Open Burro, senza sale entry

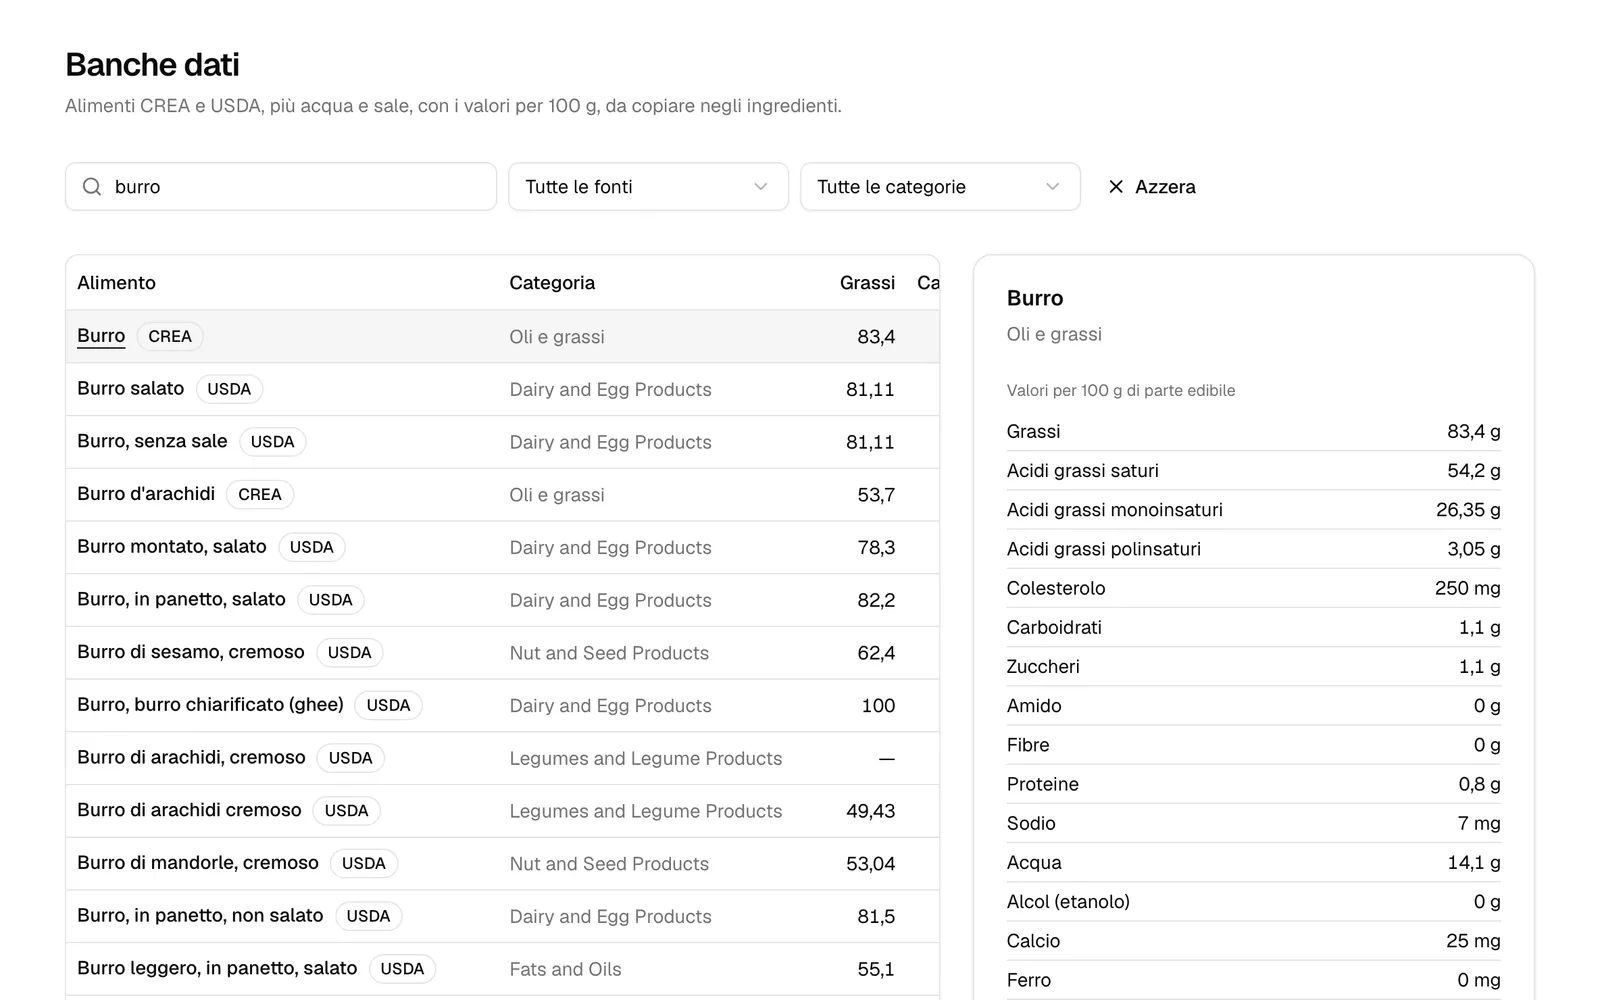[x=503, y=442]
